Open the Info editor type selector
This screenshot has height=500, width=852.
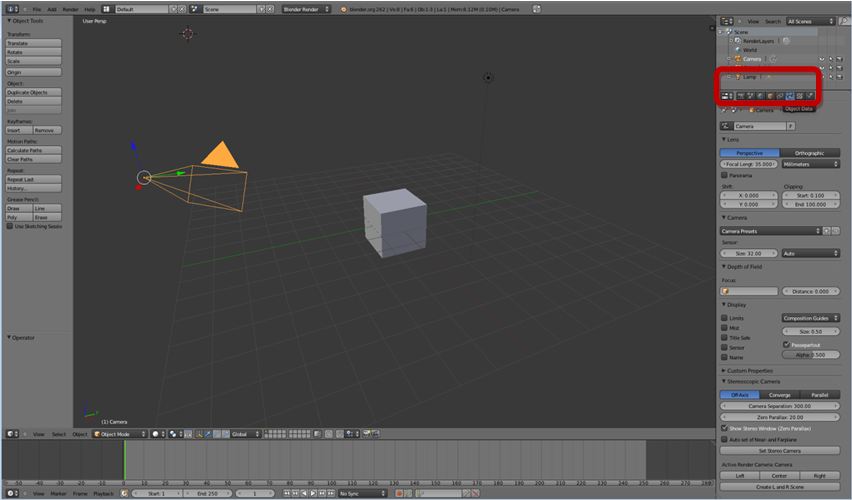click(12, 9)
